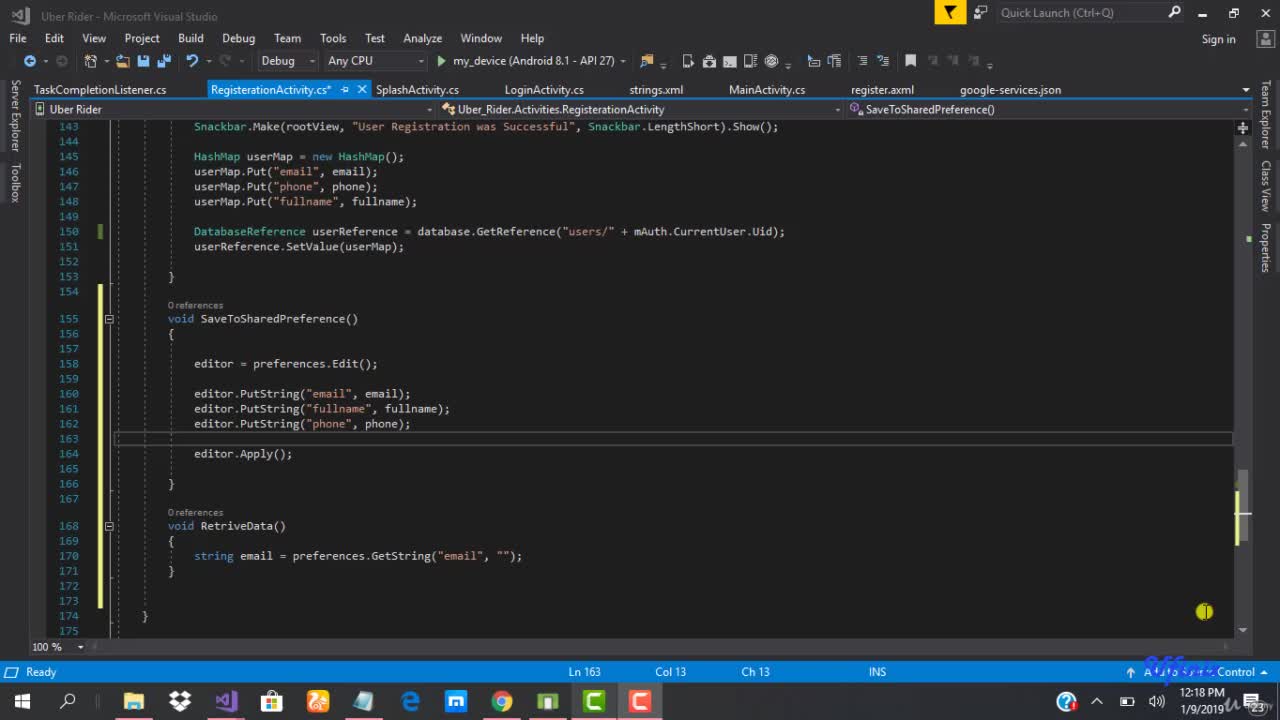
Task: Click the split editor window handle icon
Action: (1243, 128)
